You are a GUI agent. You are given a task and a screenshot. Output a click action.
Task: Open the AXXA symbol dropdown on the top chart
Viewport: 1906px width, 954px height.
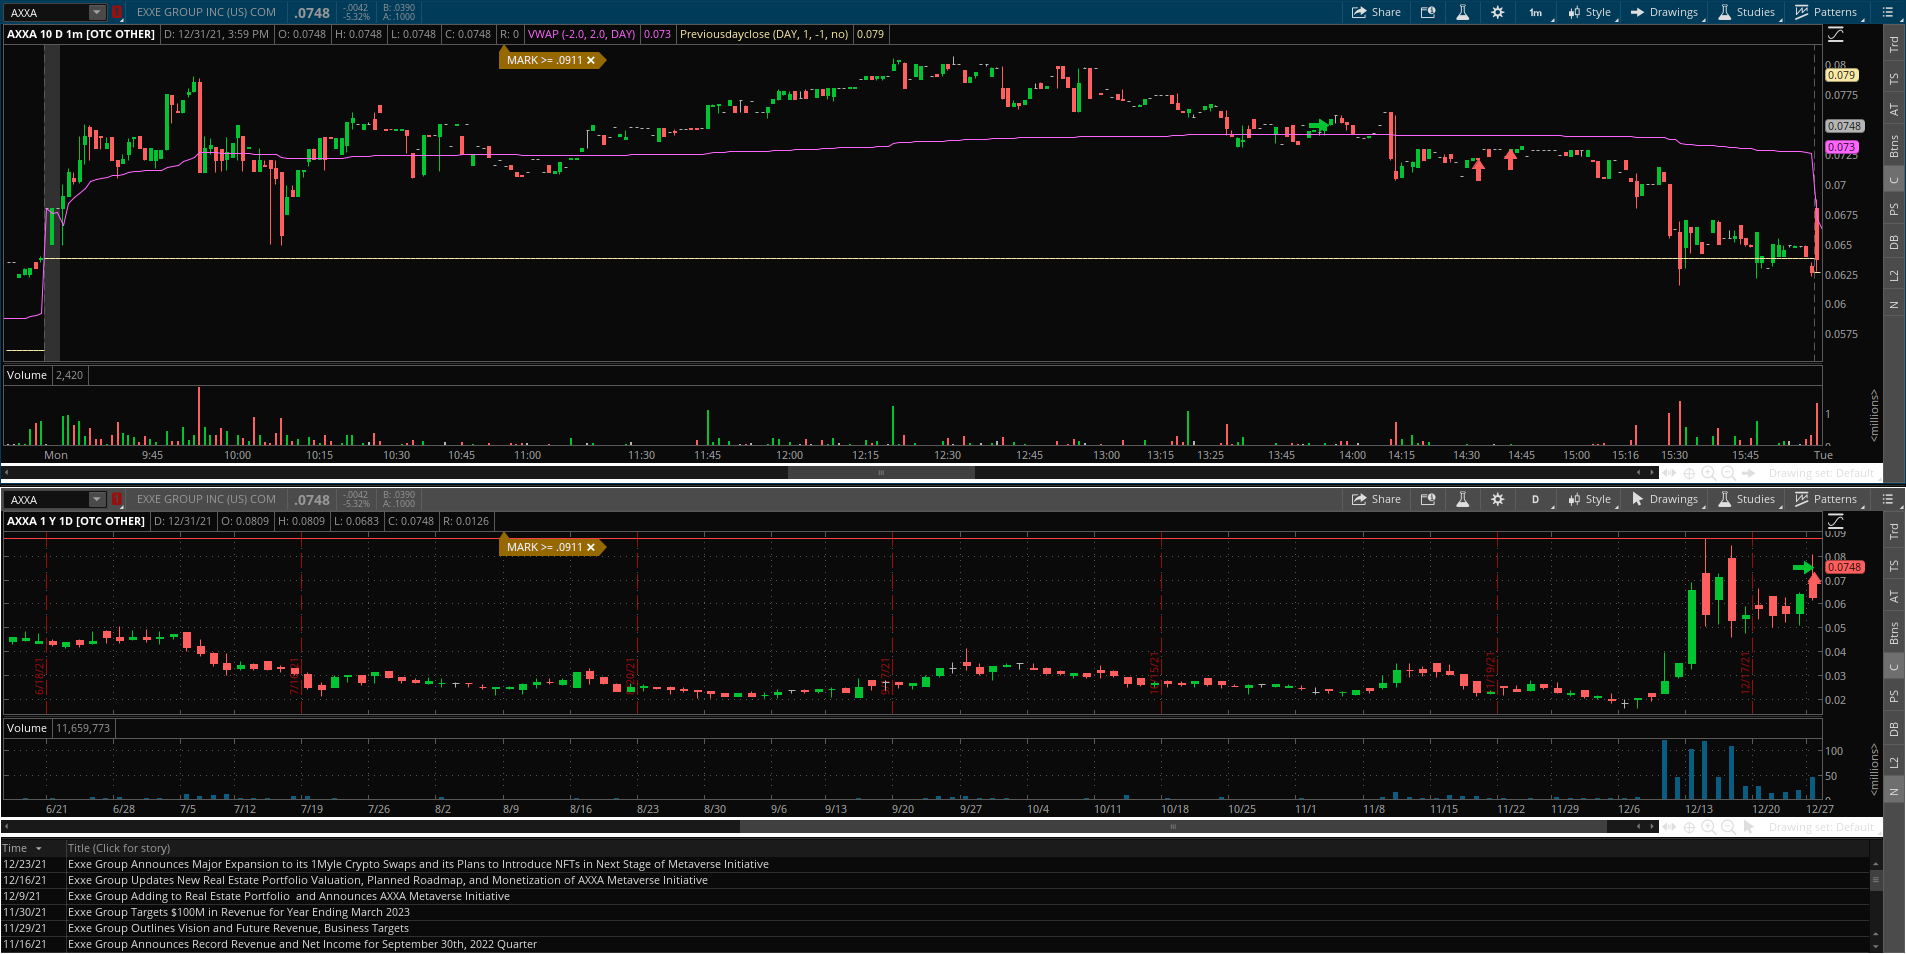click(x=97, y=13)
